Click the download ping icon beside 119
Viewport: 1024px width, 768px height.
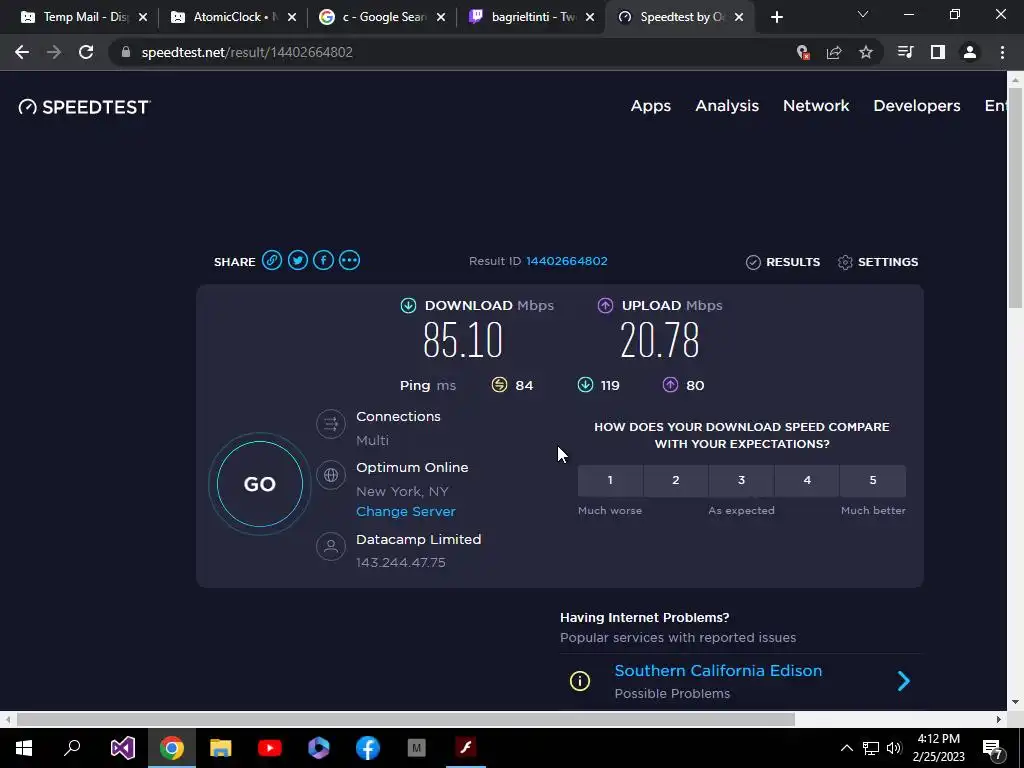[x=585, y=385]
